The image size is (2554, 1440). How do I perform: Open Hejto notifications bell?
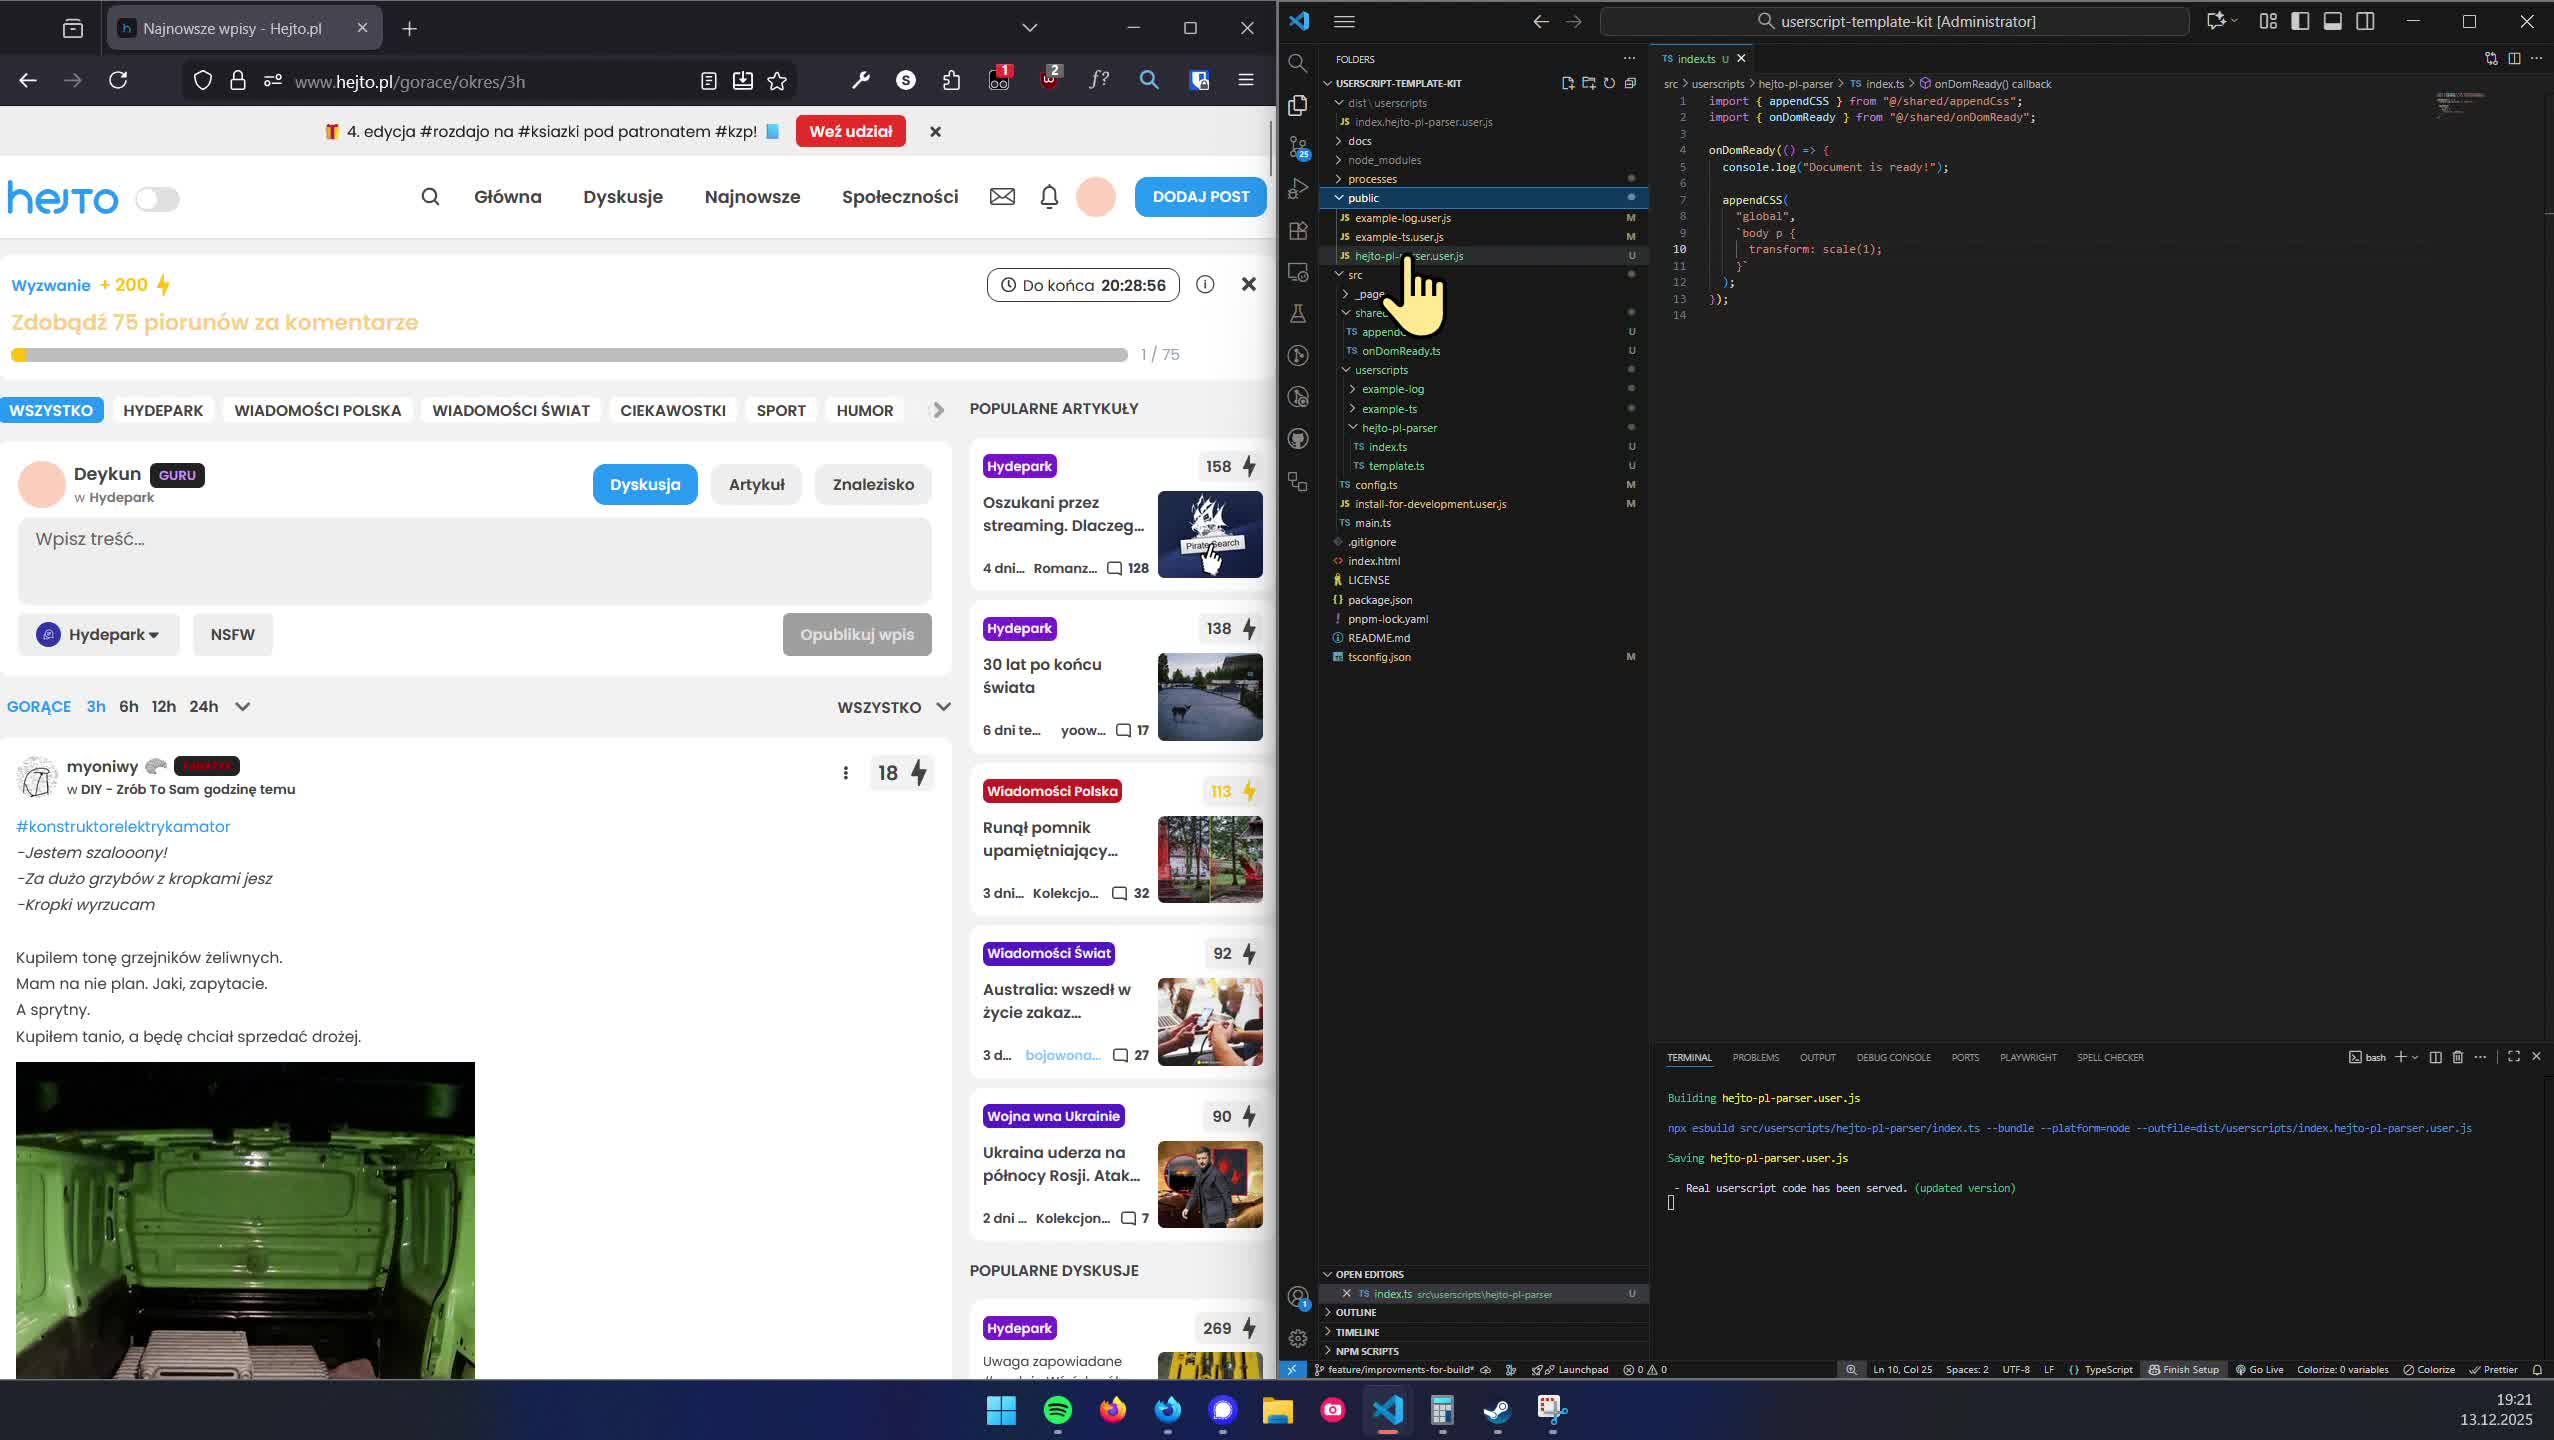pos(1048,197)
